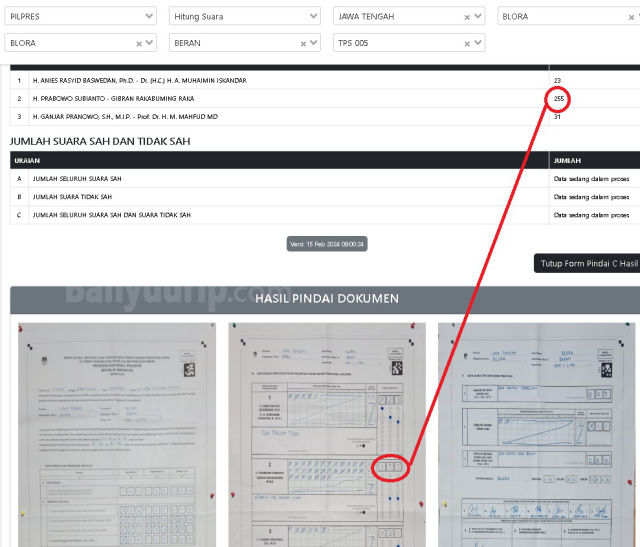Image resolution: width=640 pixels, height=547 pixels.
Task: Clear the BERAN village selection
Action: coord(303,44)
